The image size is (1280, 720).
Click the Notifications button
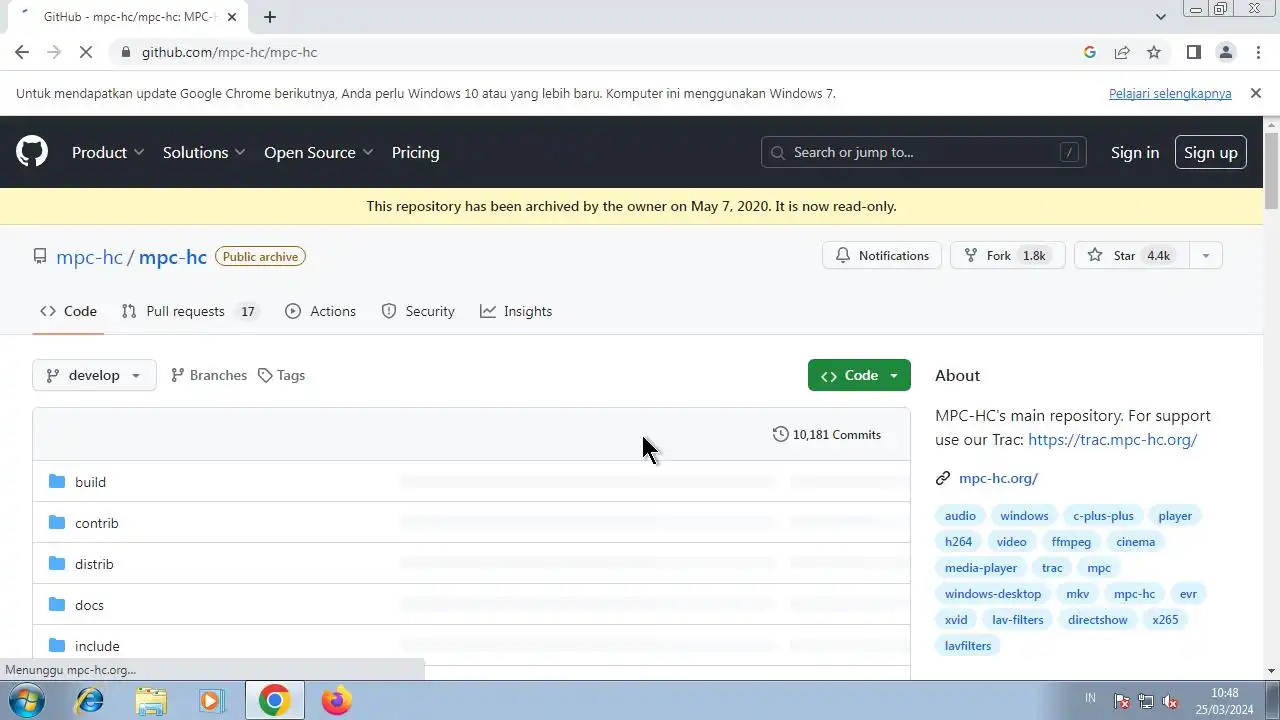click(x=882, y=256)
